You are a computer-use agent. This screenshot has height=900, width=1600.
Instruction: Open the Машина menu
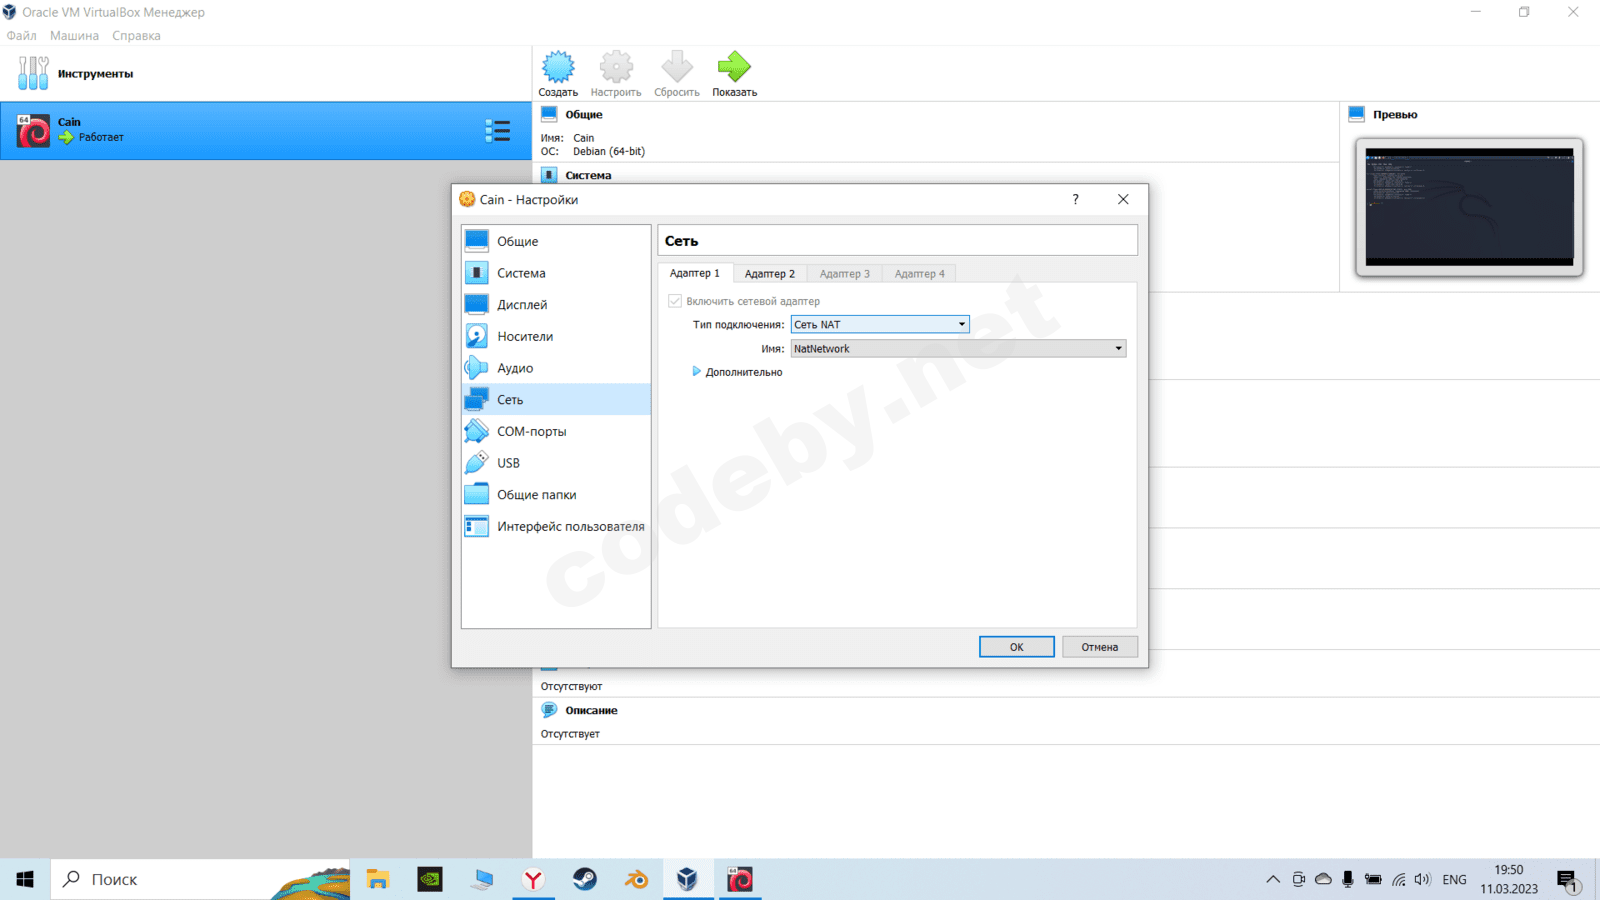(x=74, y=35)
